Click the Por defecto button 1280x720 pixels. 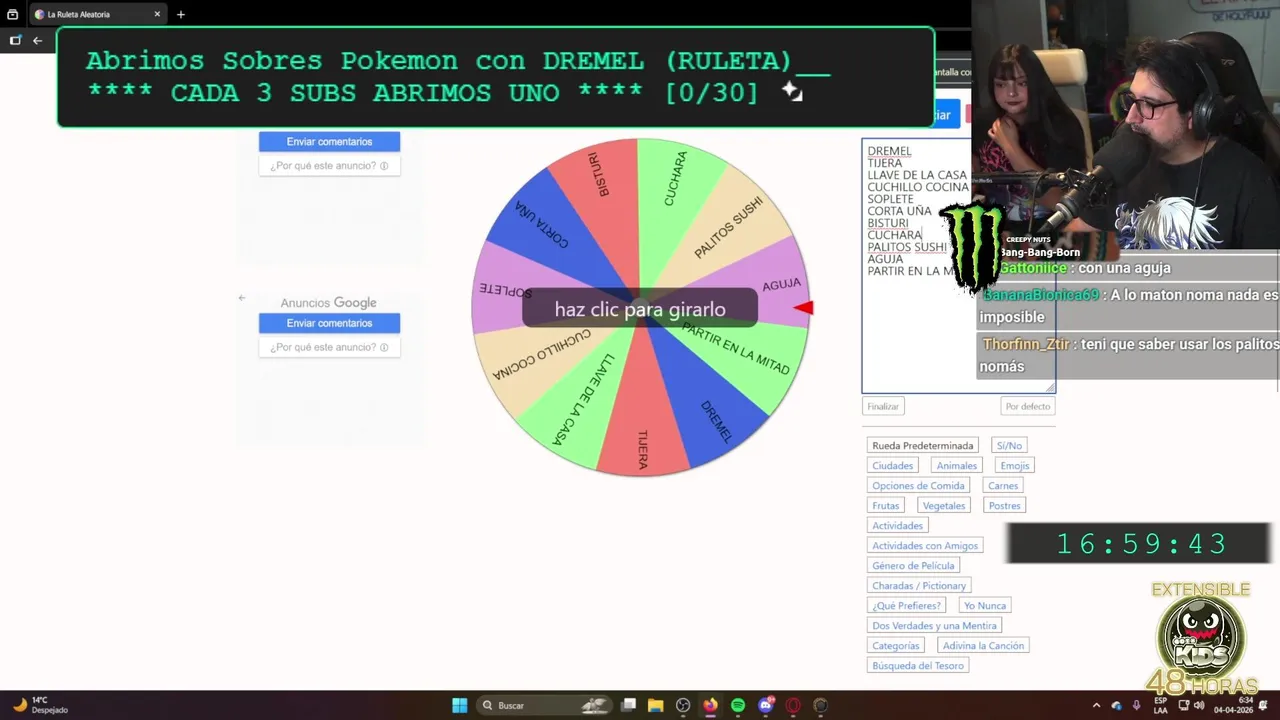[x=1028, y=406]
